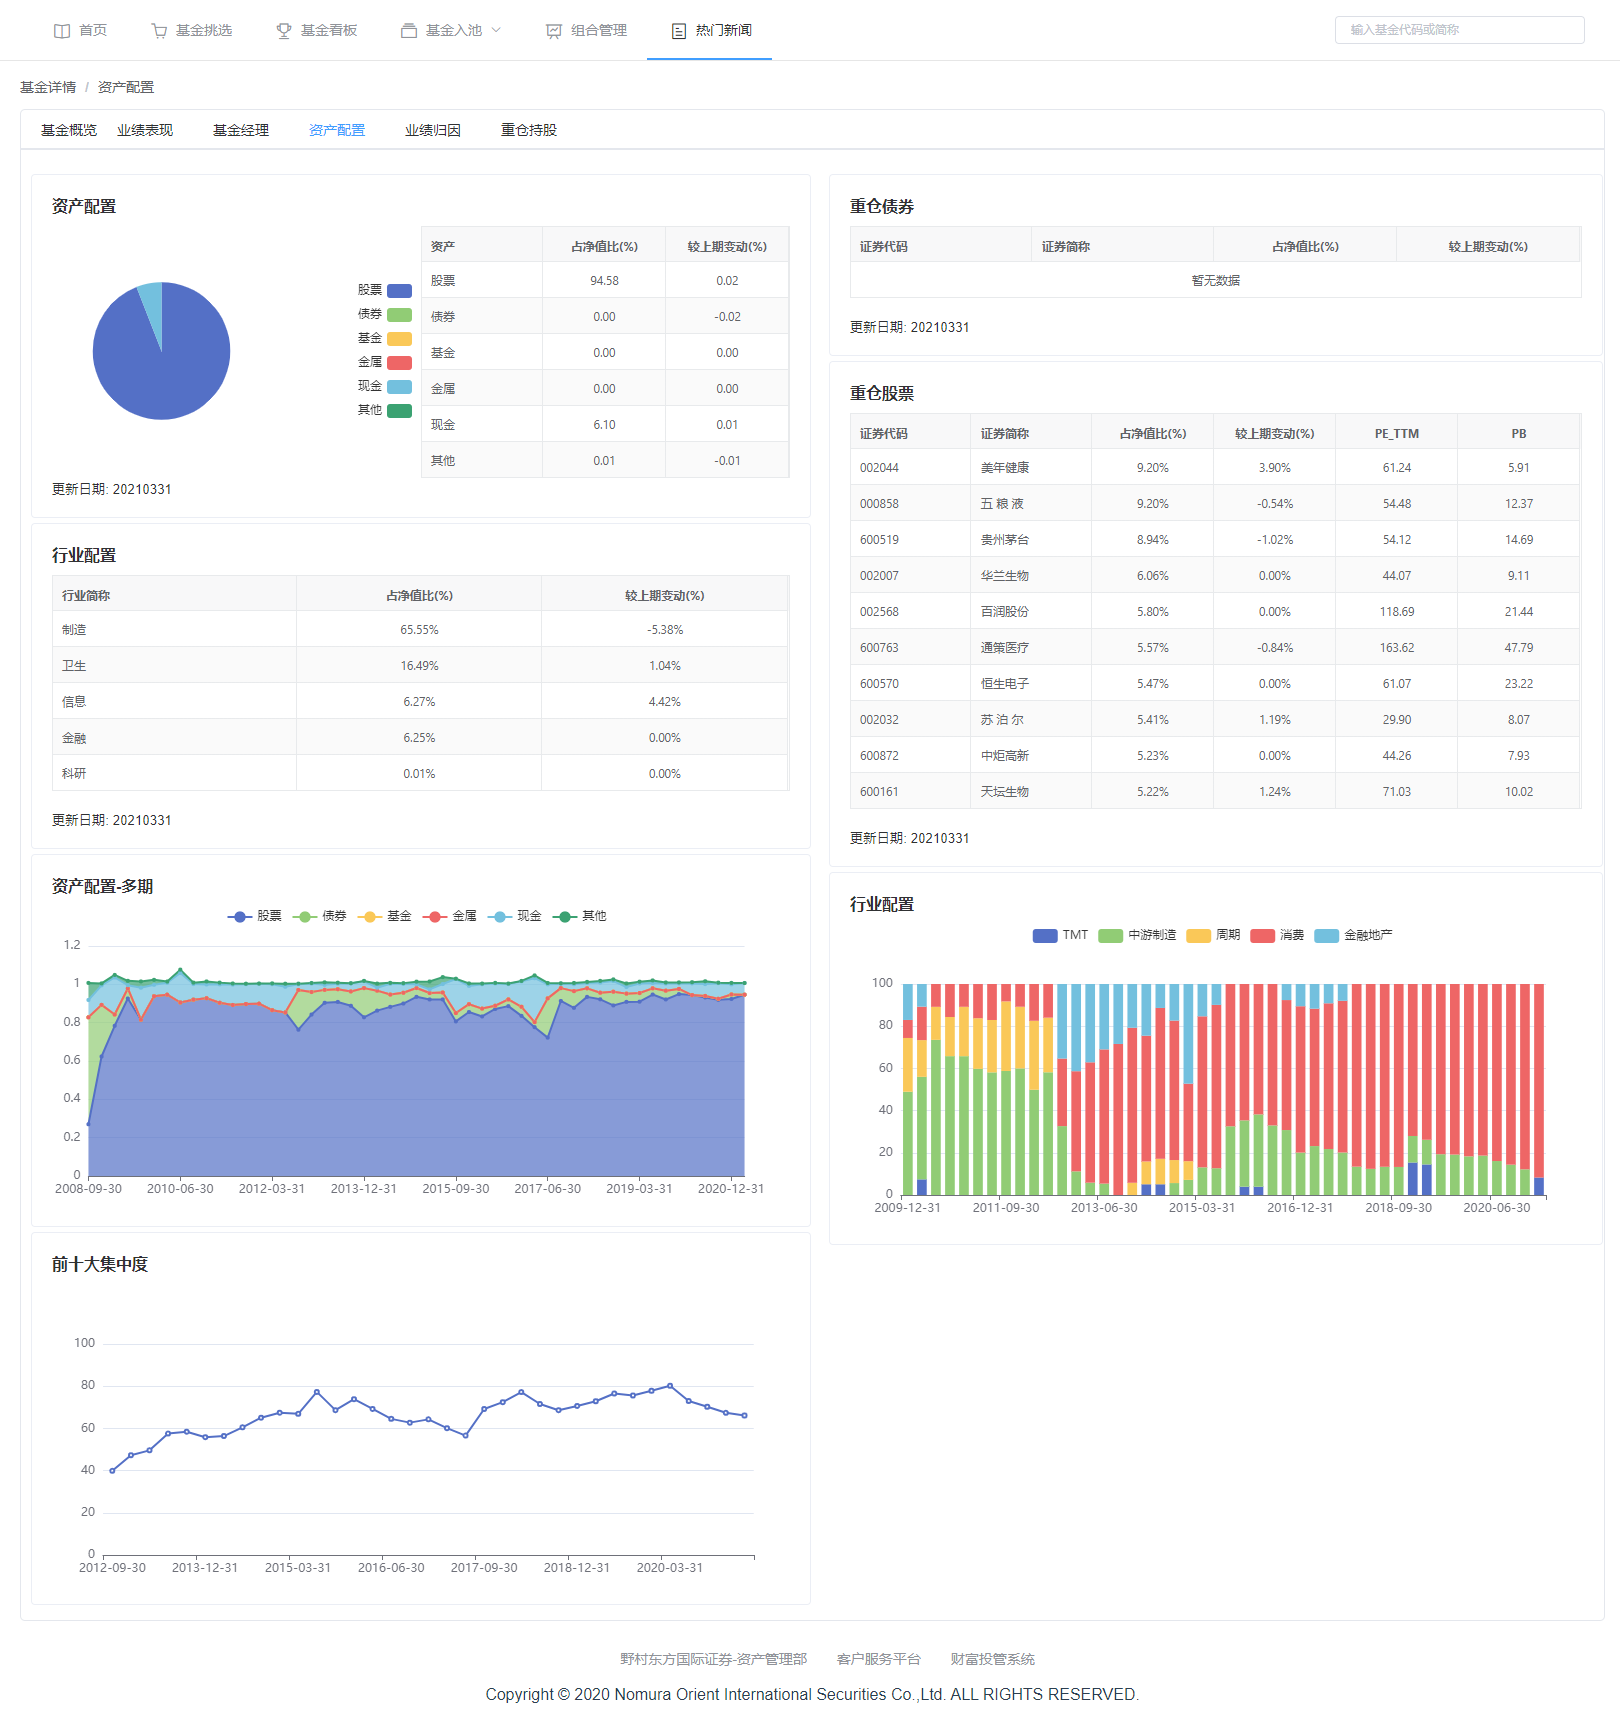The image size is (1620, 1722).
Task: Click 天坛生物 in 重仓股票 table
Action: click(1004, 792)
